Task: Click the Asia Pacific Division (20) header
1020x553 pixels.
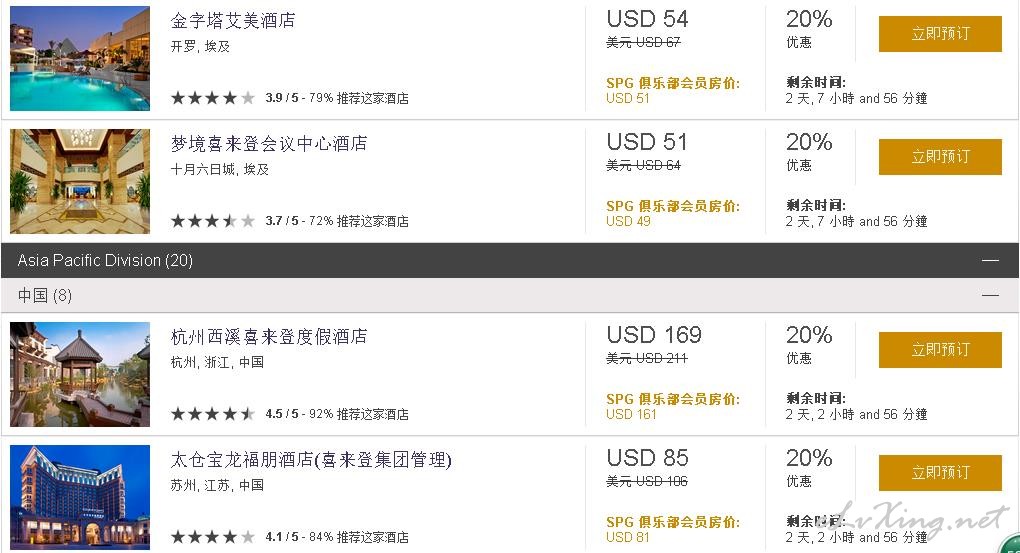Action: click(x=105, y=260)
